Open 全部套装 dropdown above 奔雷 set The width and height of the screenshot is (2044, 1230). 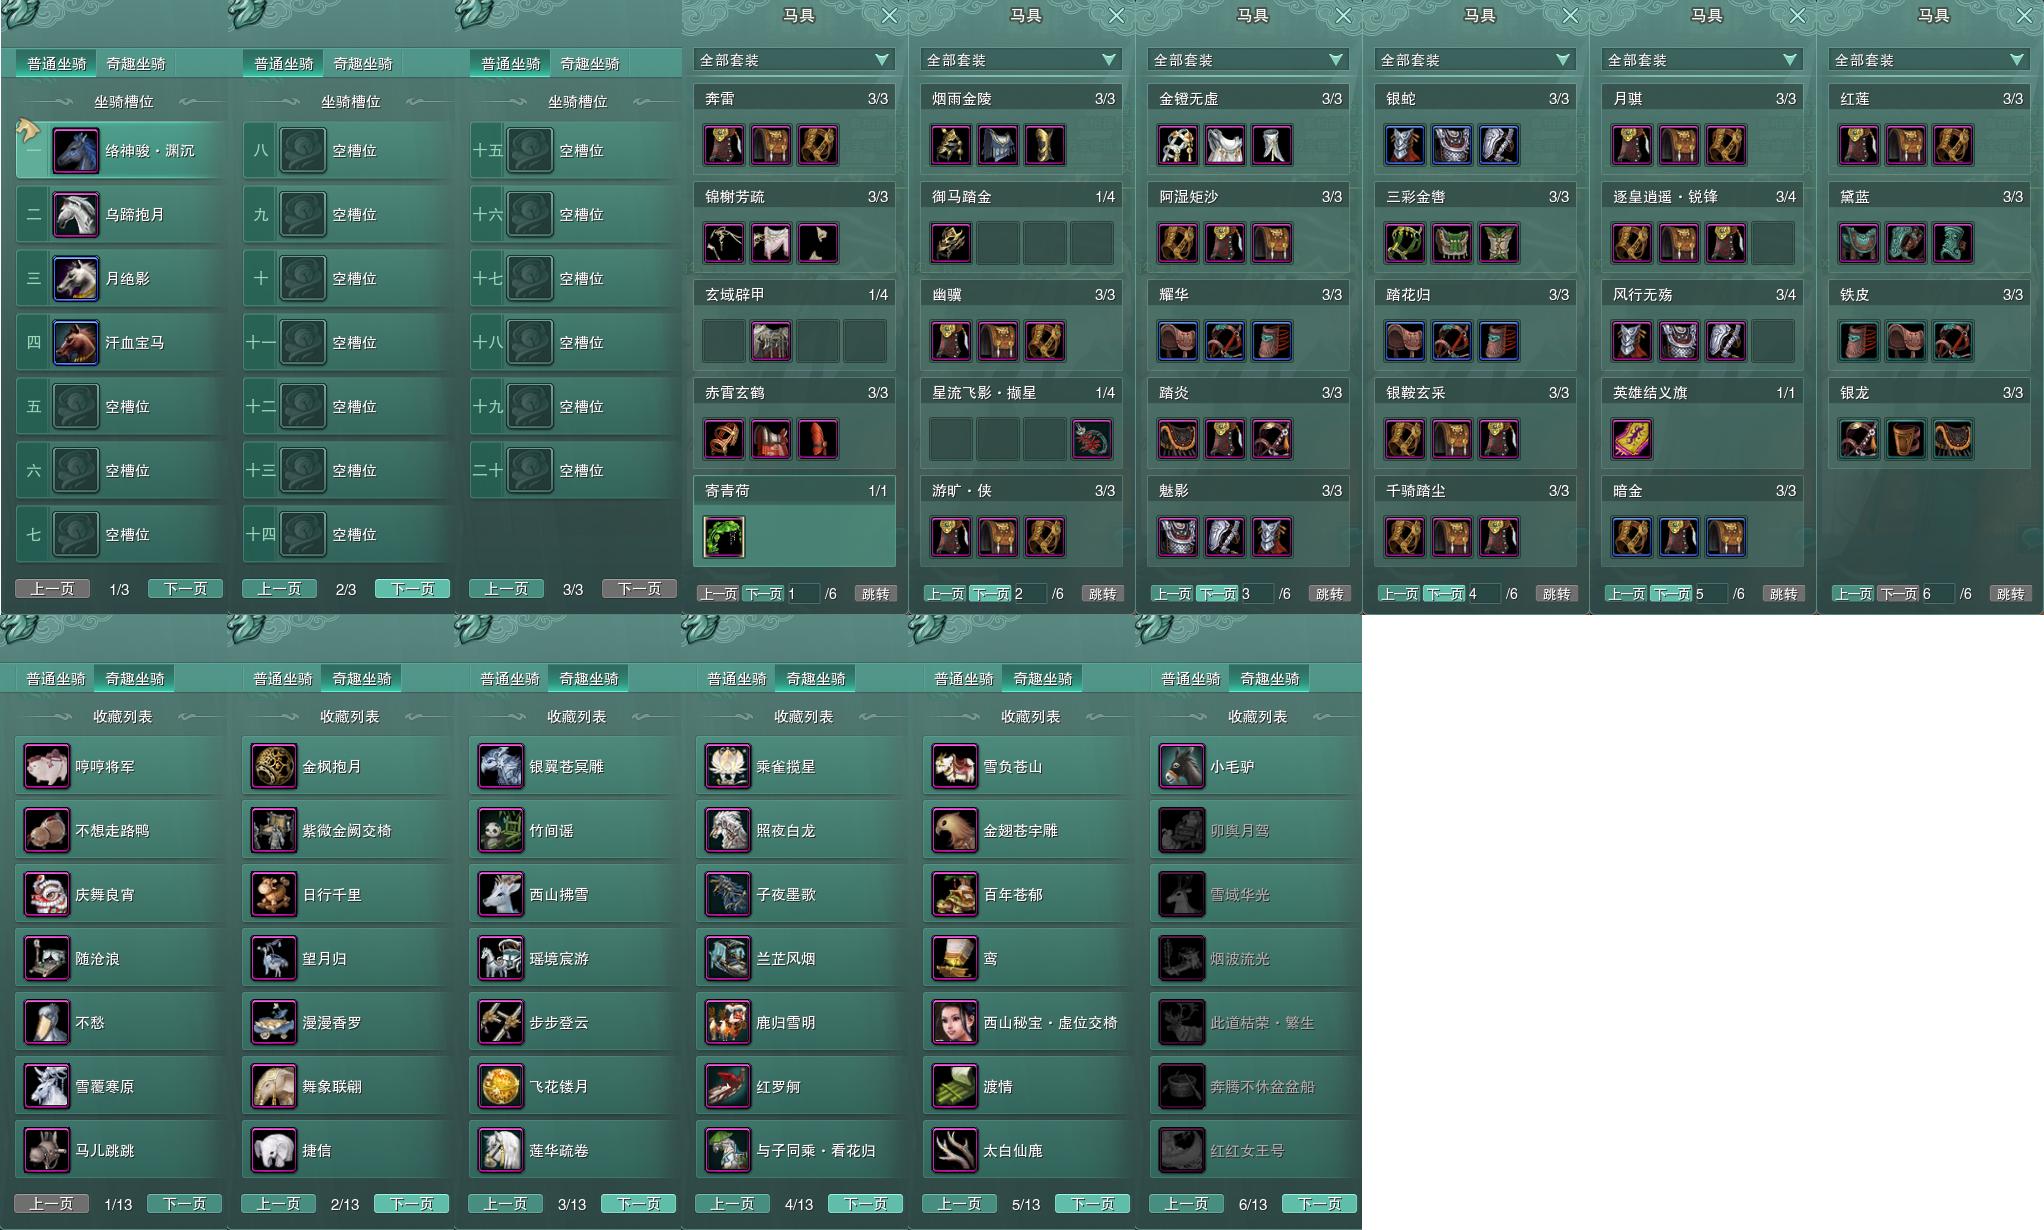(794, 60)
